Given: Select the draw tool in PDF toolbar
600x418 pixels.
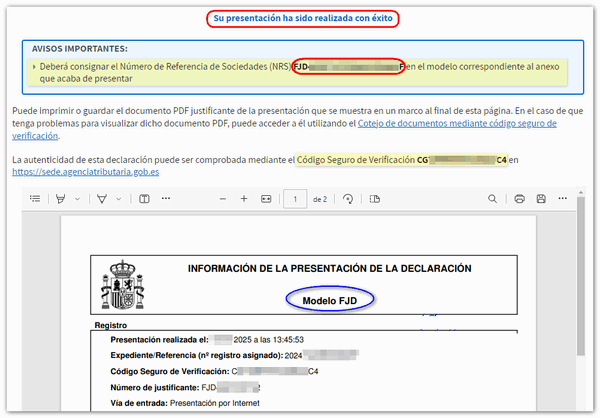Looking at the screenshot, I should tap(101, 199).
